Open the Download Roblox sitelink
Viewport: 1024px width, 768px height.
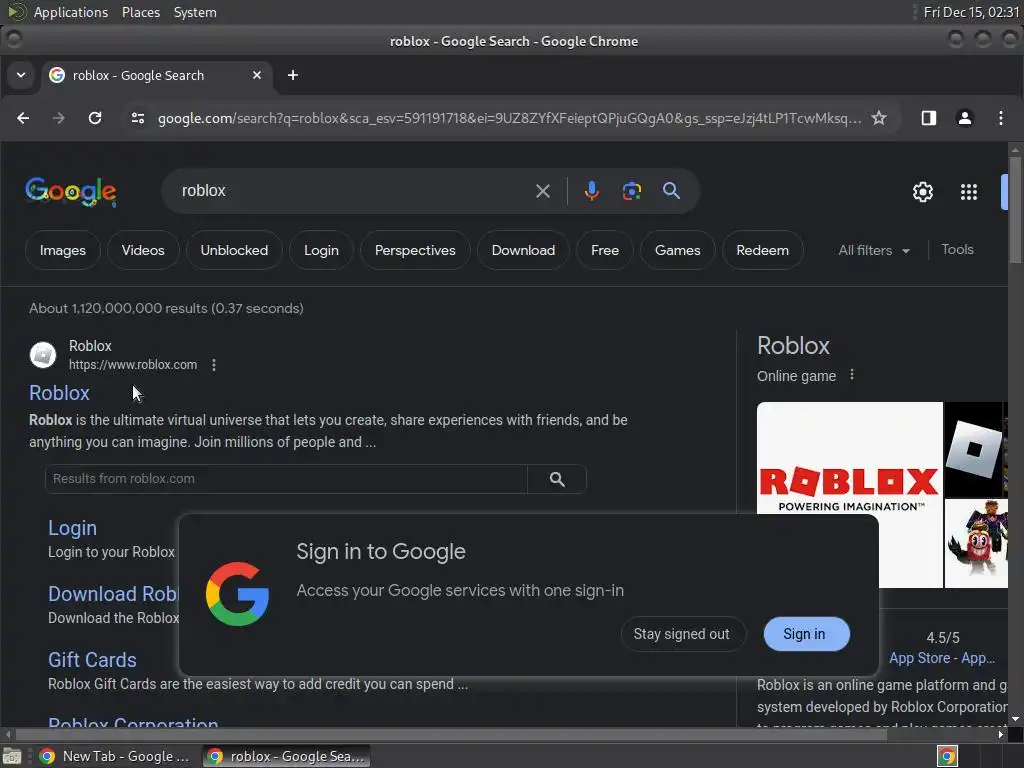113,594
